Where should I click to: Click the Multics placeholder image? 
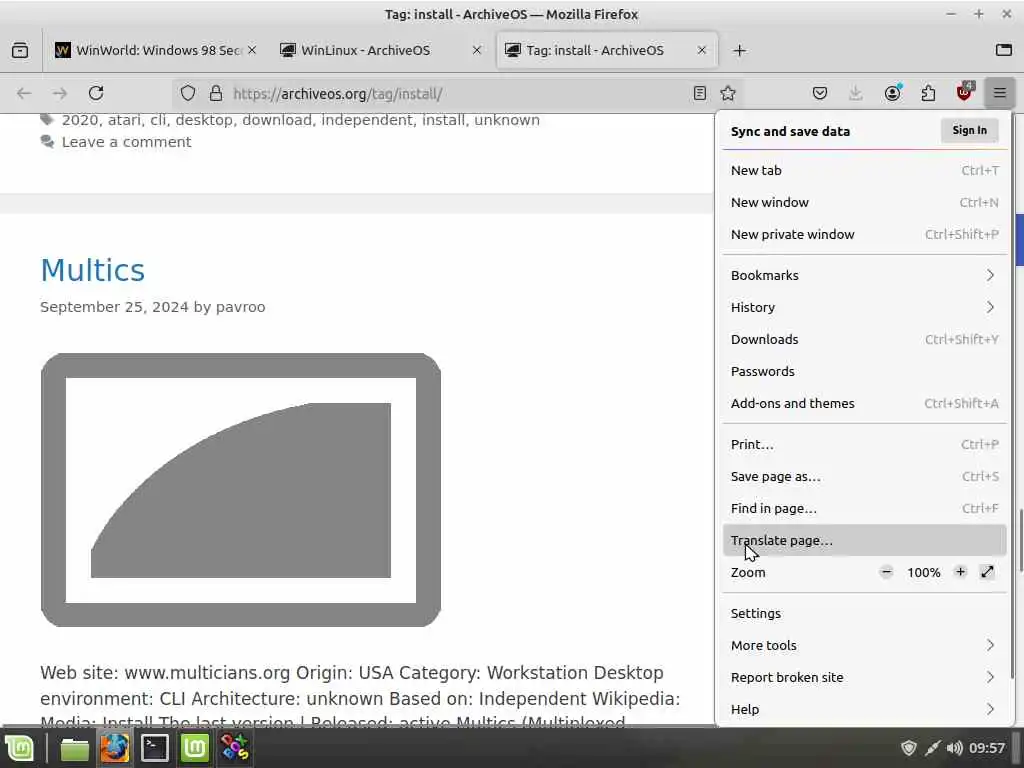click(241, 490)
